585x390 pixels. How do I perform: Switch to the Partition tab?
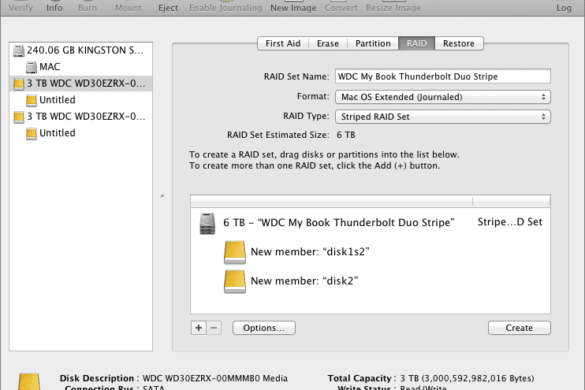373,43
